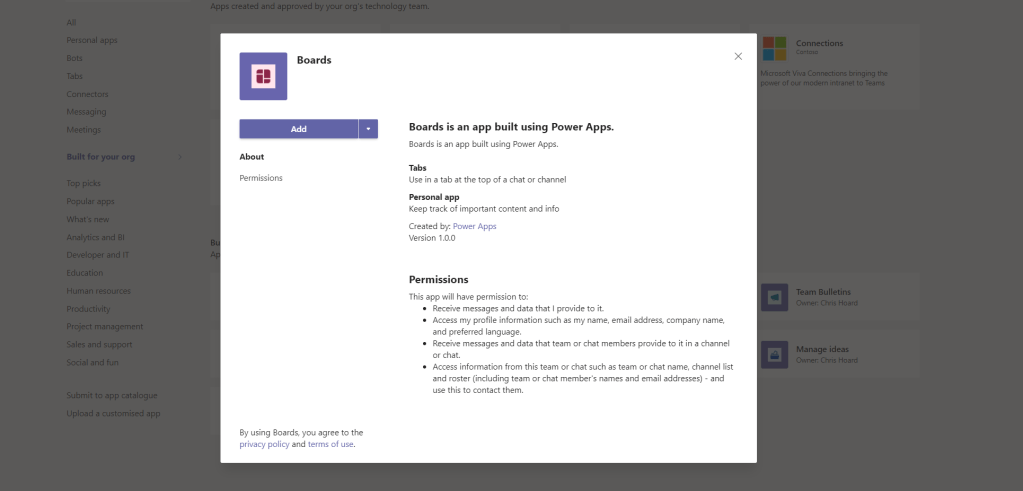
Task: Open the Power Apps creator link
Action: pyautogui.click(x=474, y=226)
